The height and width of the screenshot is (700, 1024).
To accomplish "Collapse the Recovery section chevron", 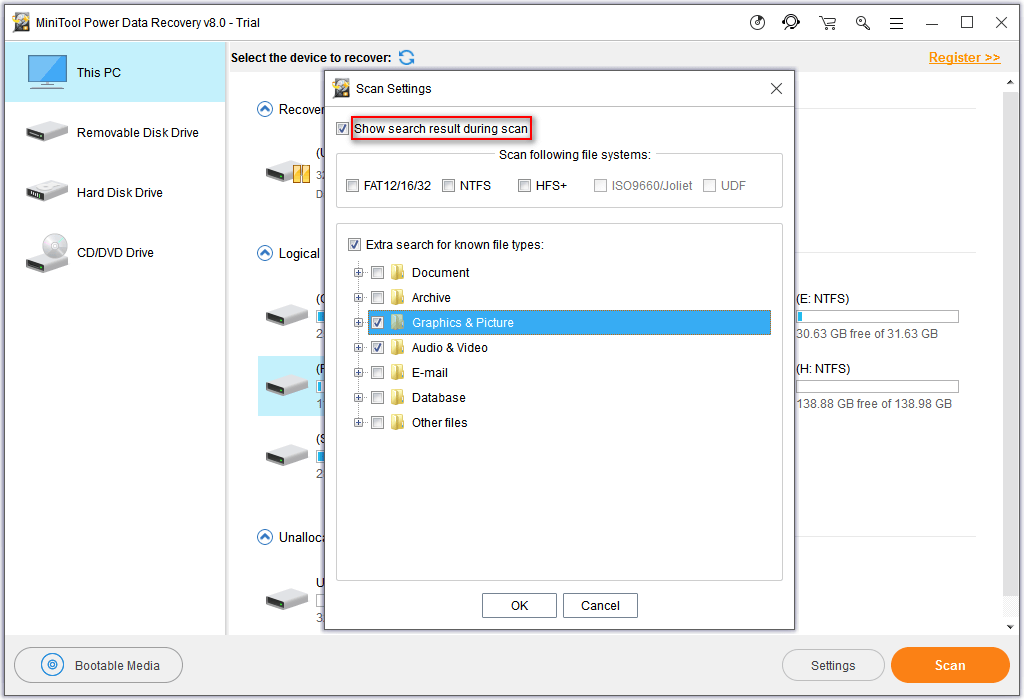I will pos(264,109).
